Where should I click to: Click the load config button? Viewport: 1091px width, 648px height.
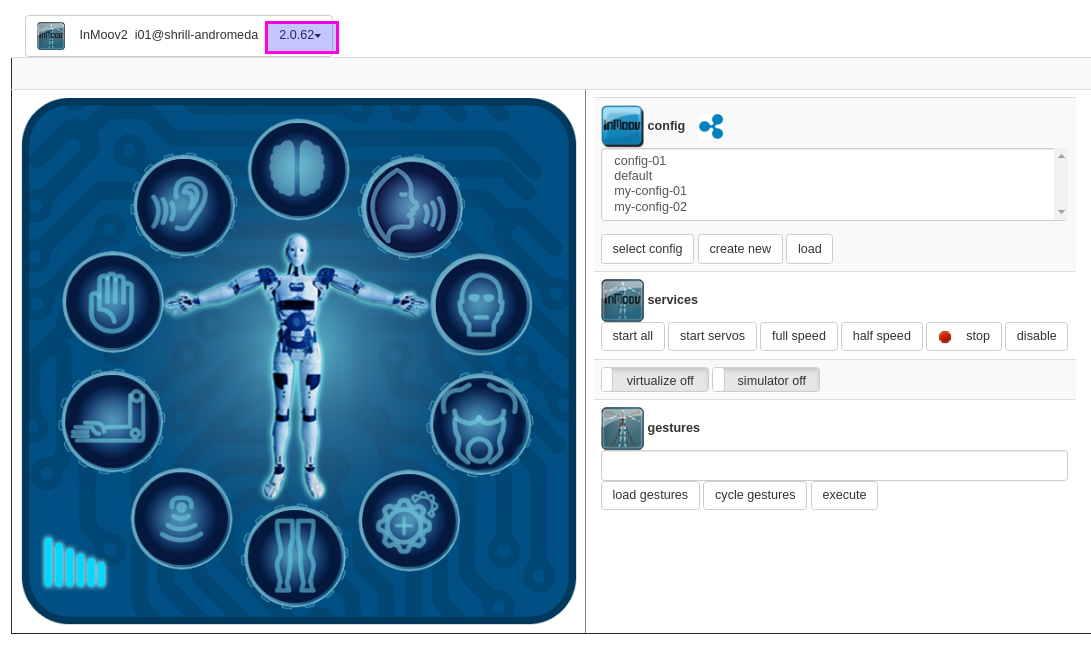[x=809, y=249]
